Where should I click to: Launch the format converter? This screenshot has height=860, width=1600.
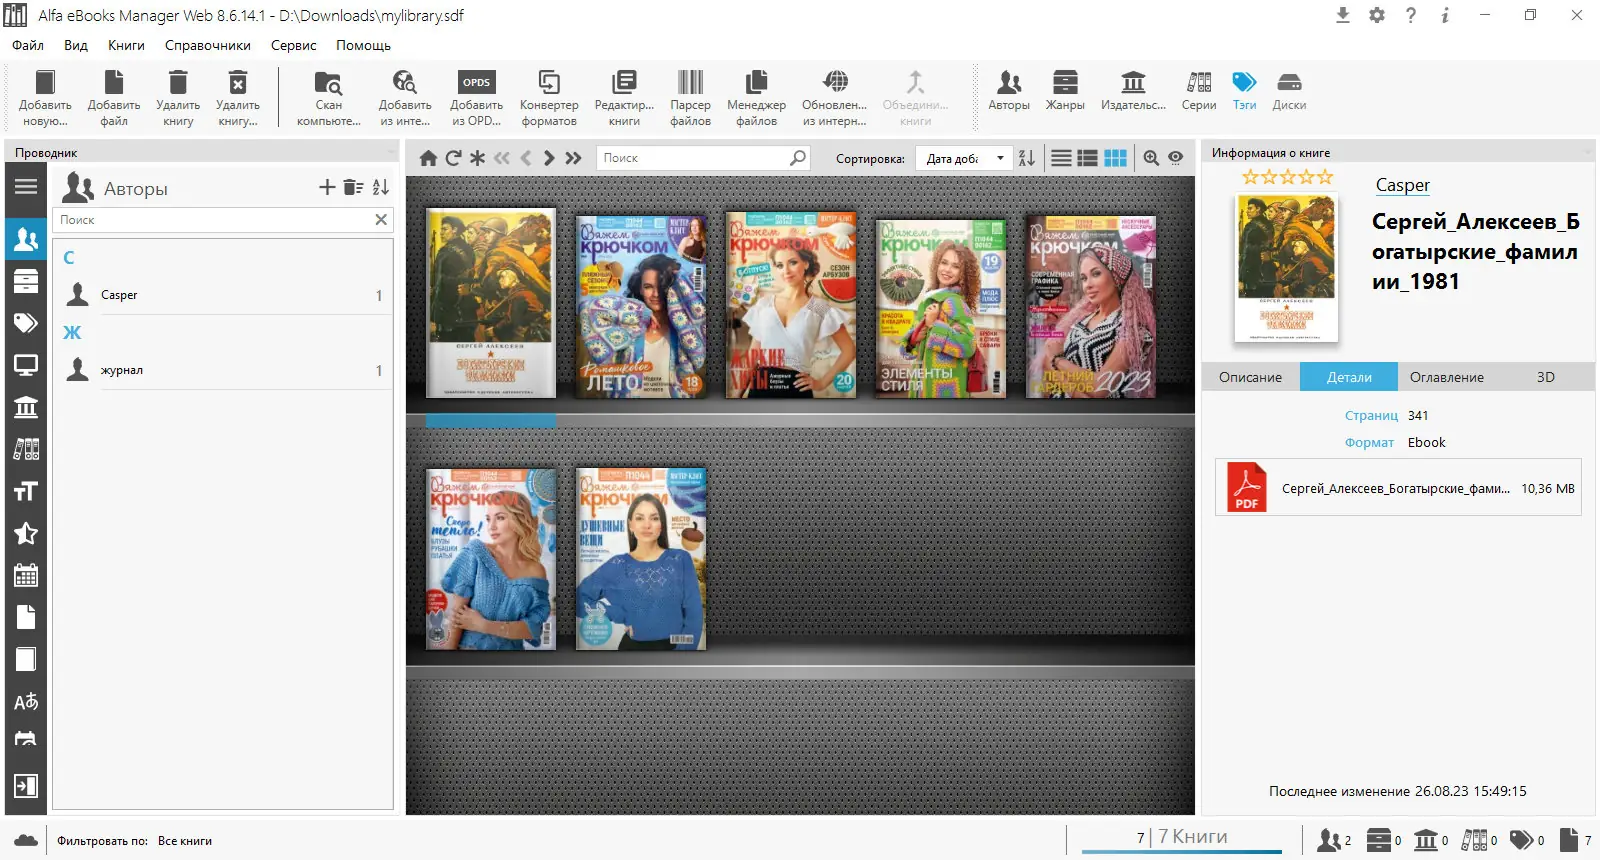click(x=549, y=98)
